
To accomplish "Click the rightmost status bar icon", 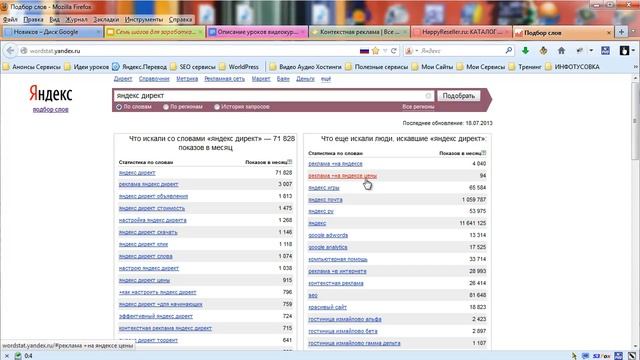I will tap(632, 356).
